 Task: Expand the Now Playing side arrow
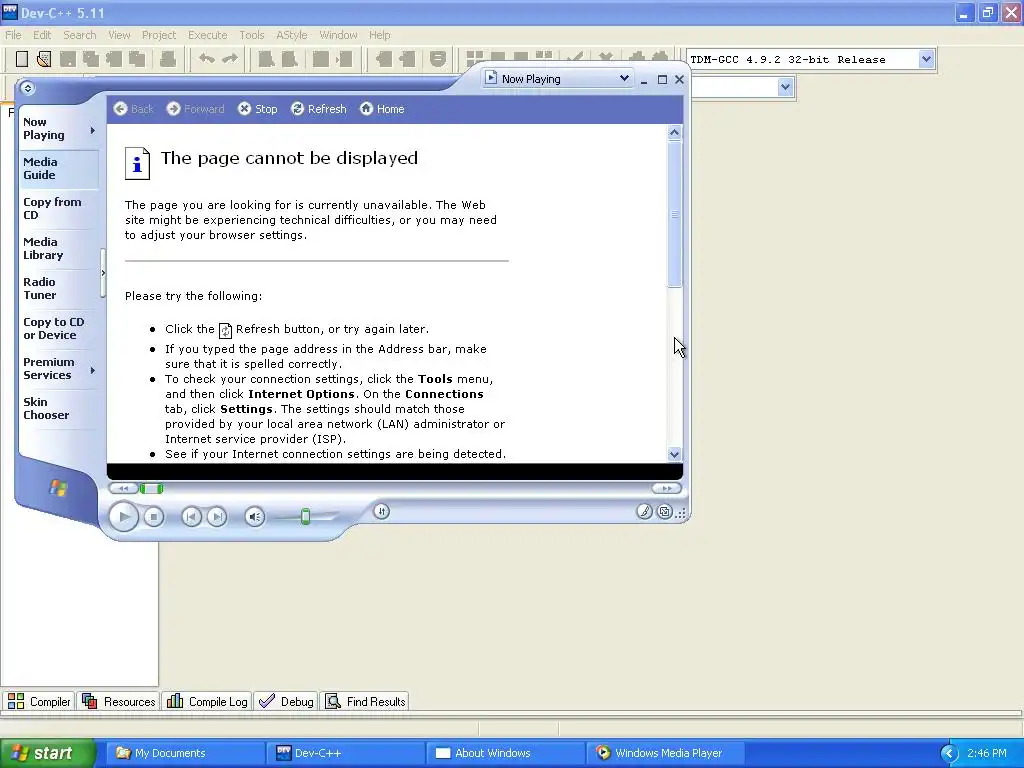coord(93,131)
